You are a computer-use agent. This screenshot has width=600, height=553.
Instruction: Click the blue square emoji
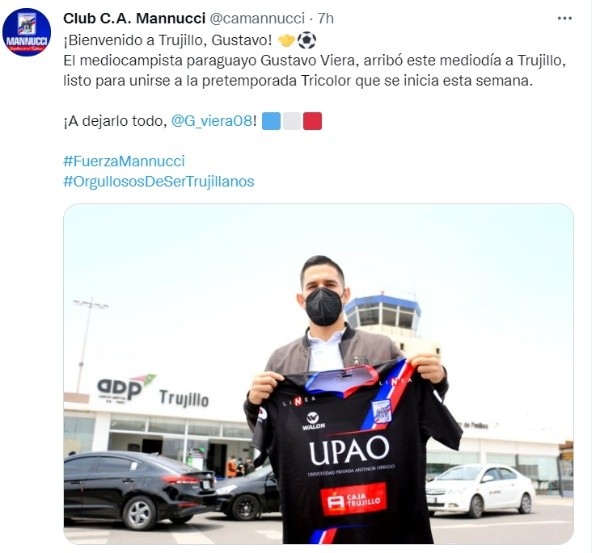(271, 121)
